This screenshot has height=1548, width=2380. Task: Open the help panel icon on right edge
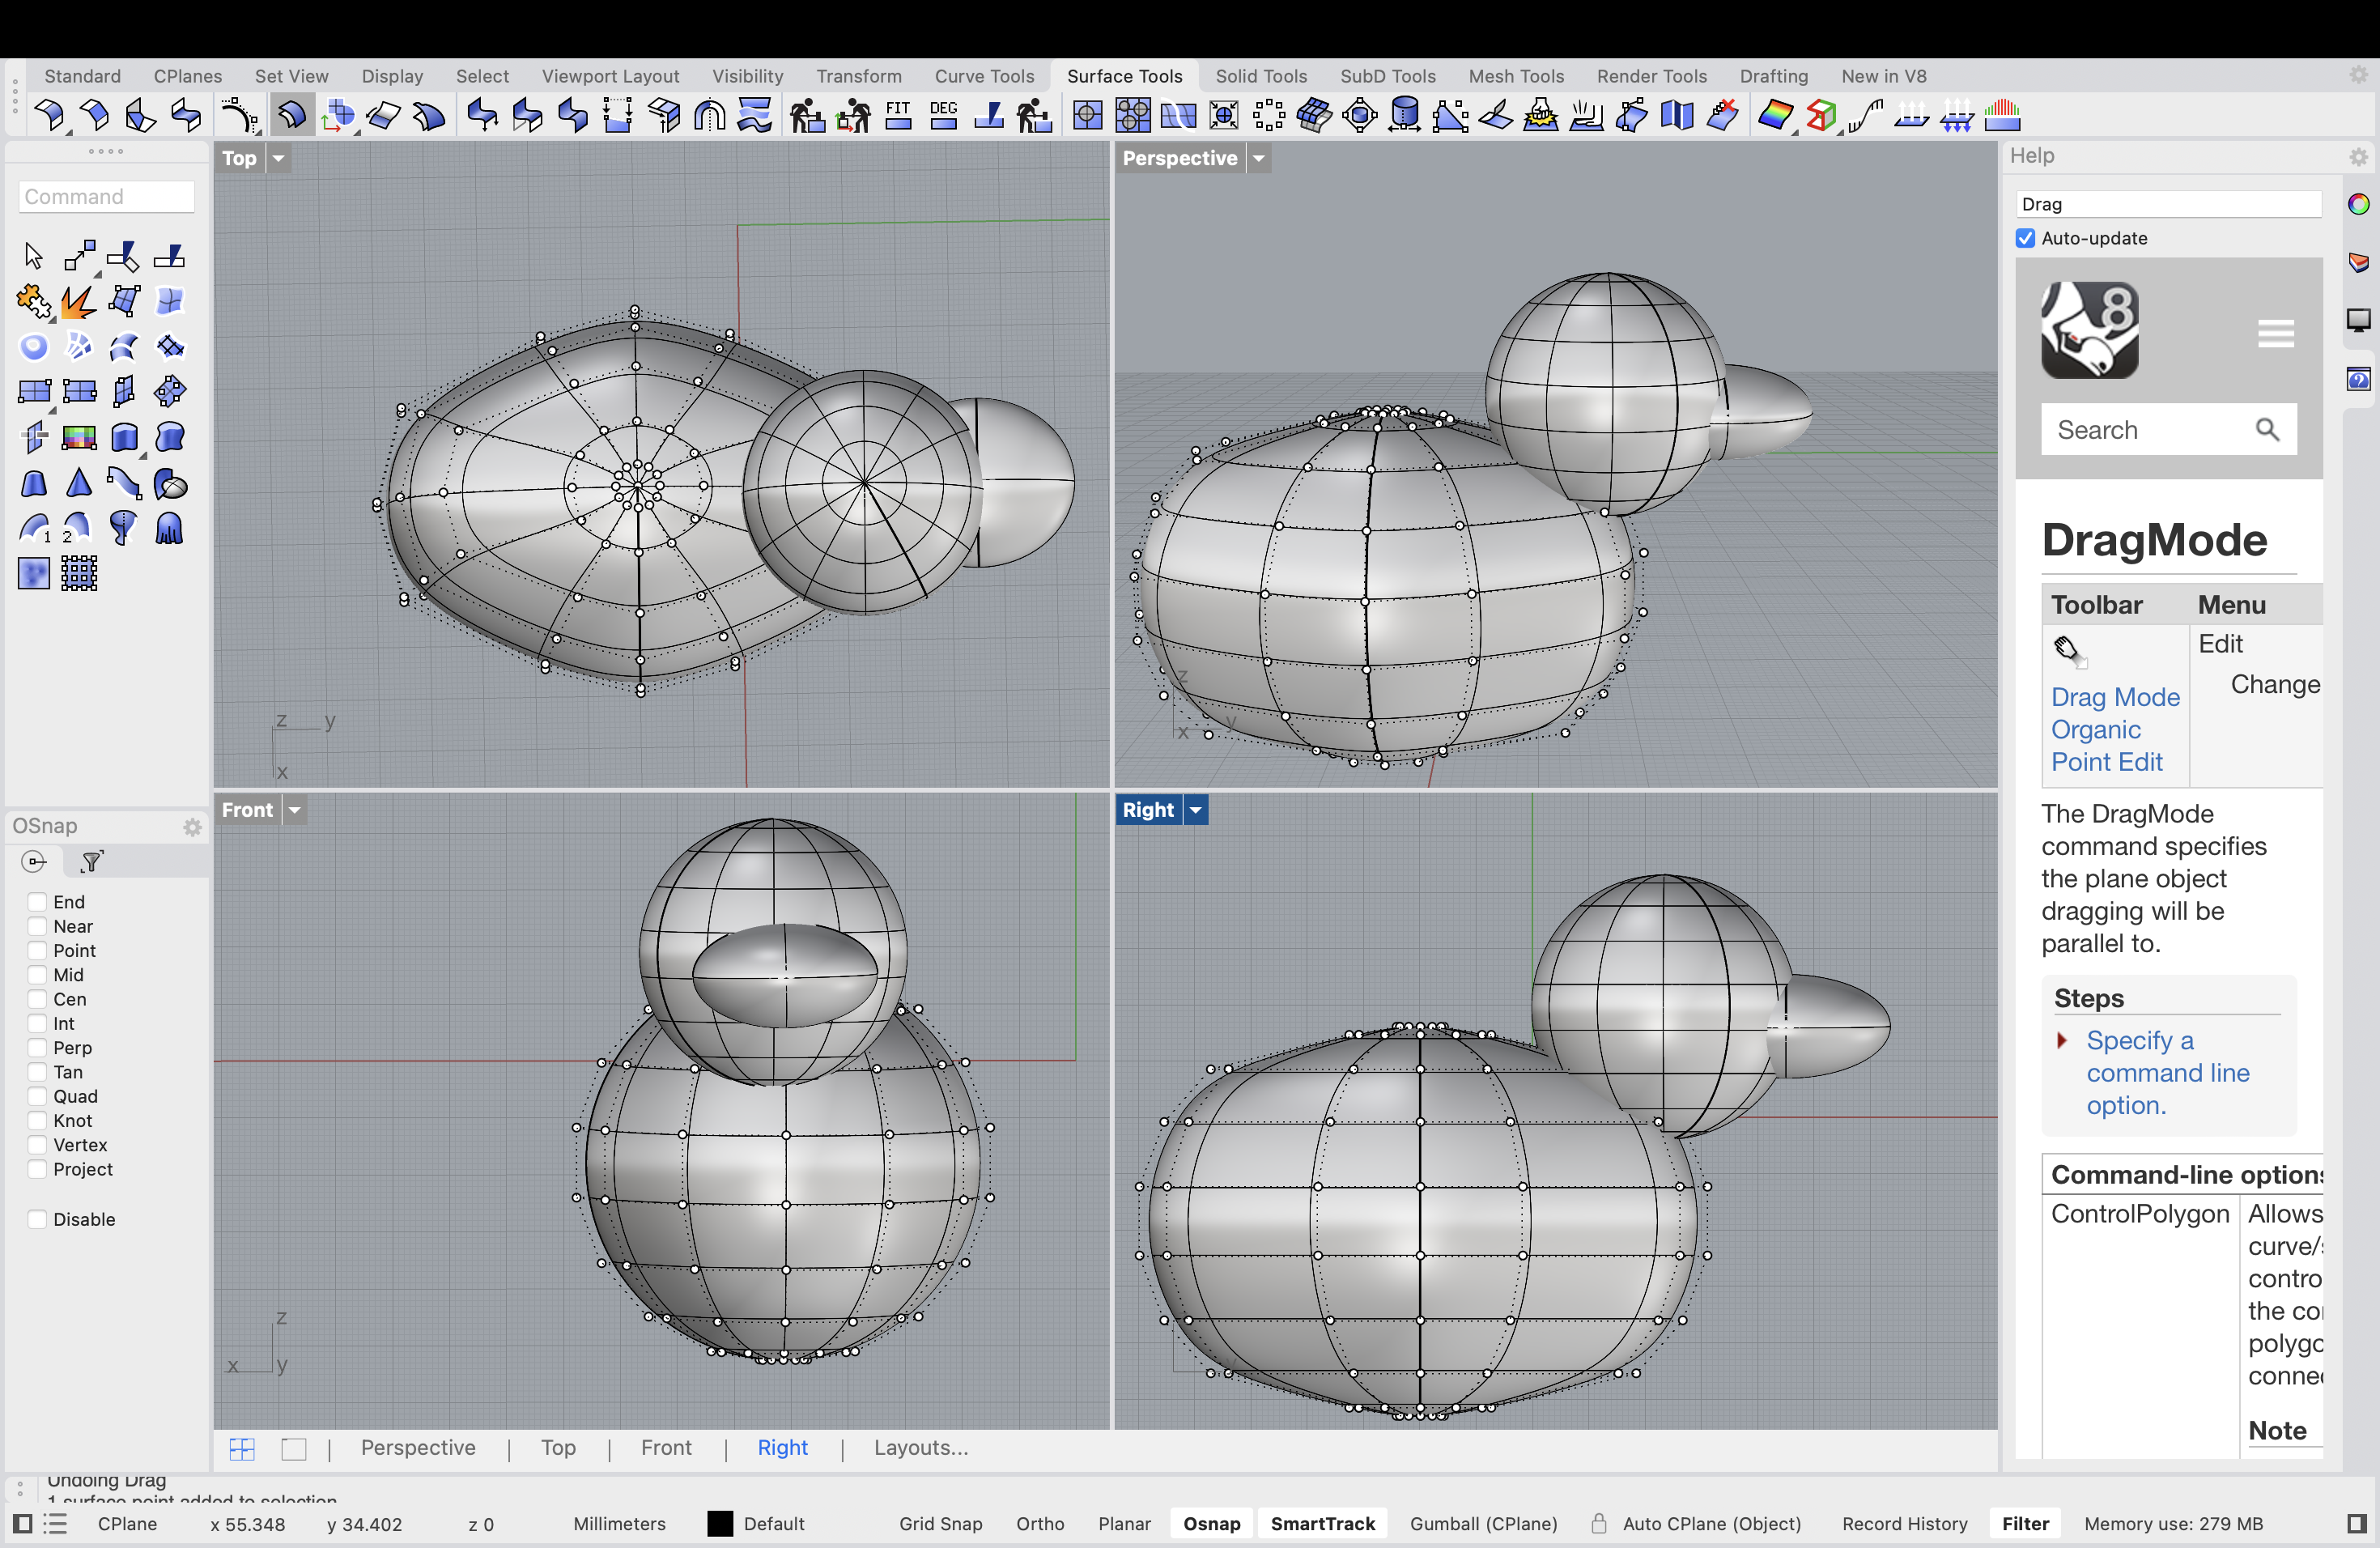tap(2358, 379)
